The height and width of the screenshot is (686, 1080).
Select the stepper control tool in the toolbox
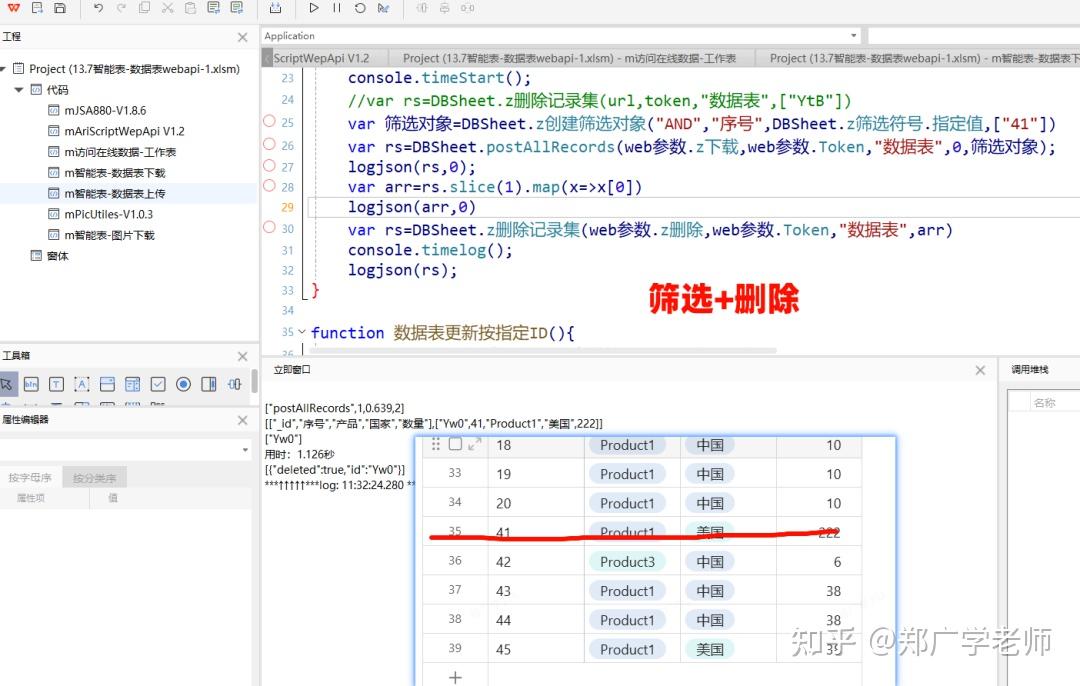(236, 384)
